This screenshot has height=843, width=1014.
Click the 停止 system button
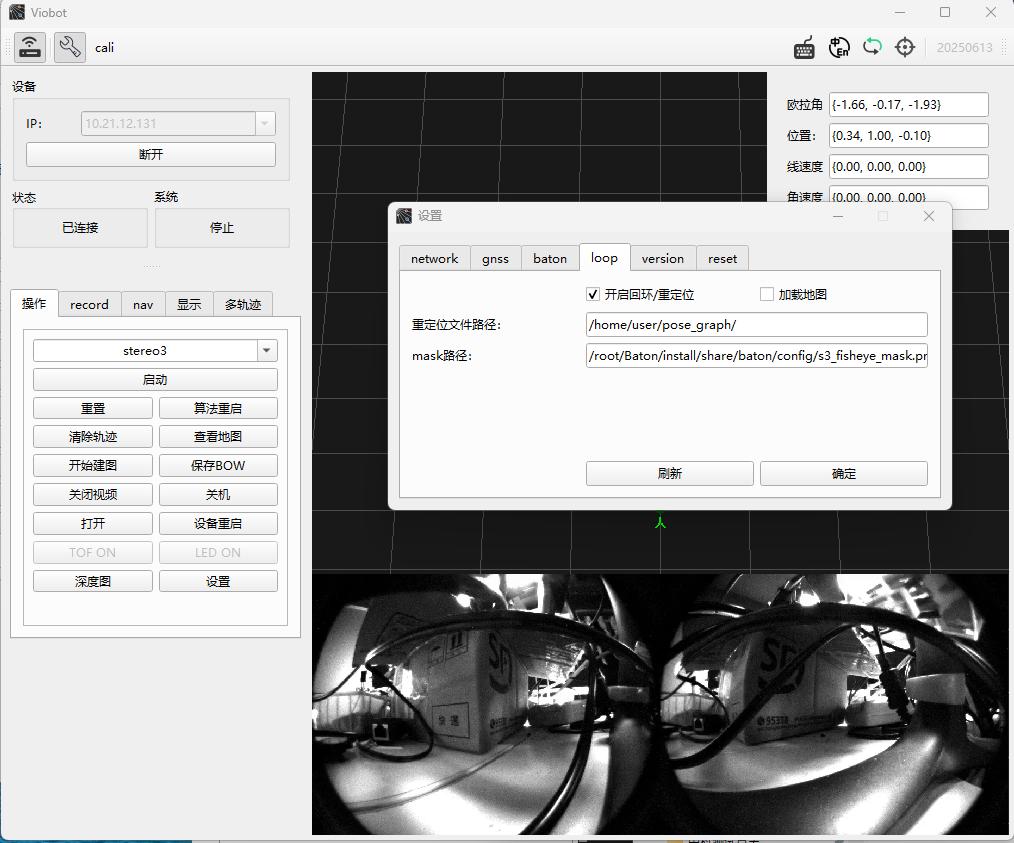[x=222, y=228]
